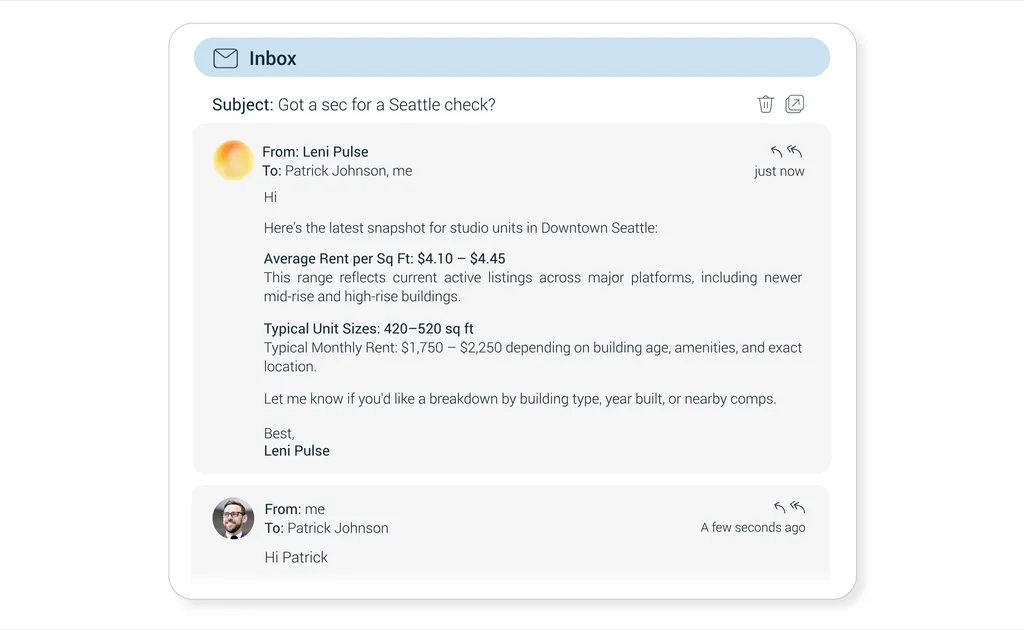Click sender name "From: Leni Pulse"
The image size is (1024, 630).
point(315,152)
